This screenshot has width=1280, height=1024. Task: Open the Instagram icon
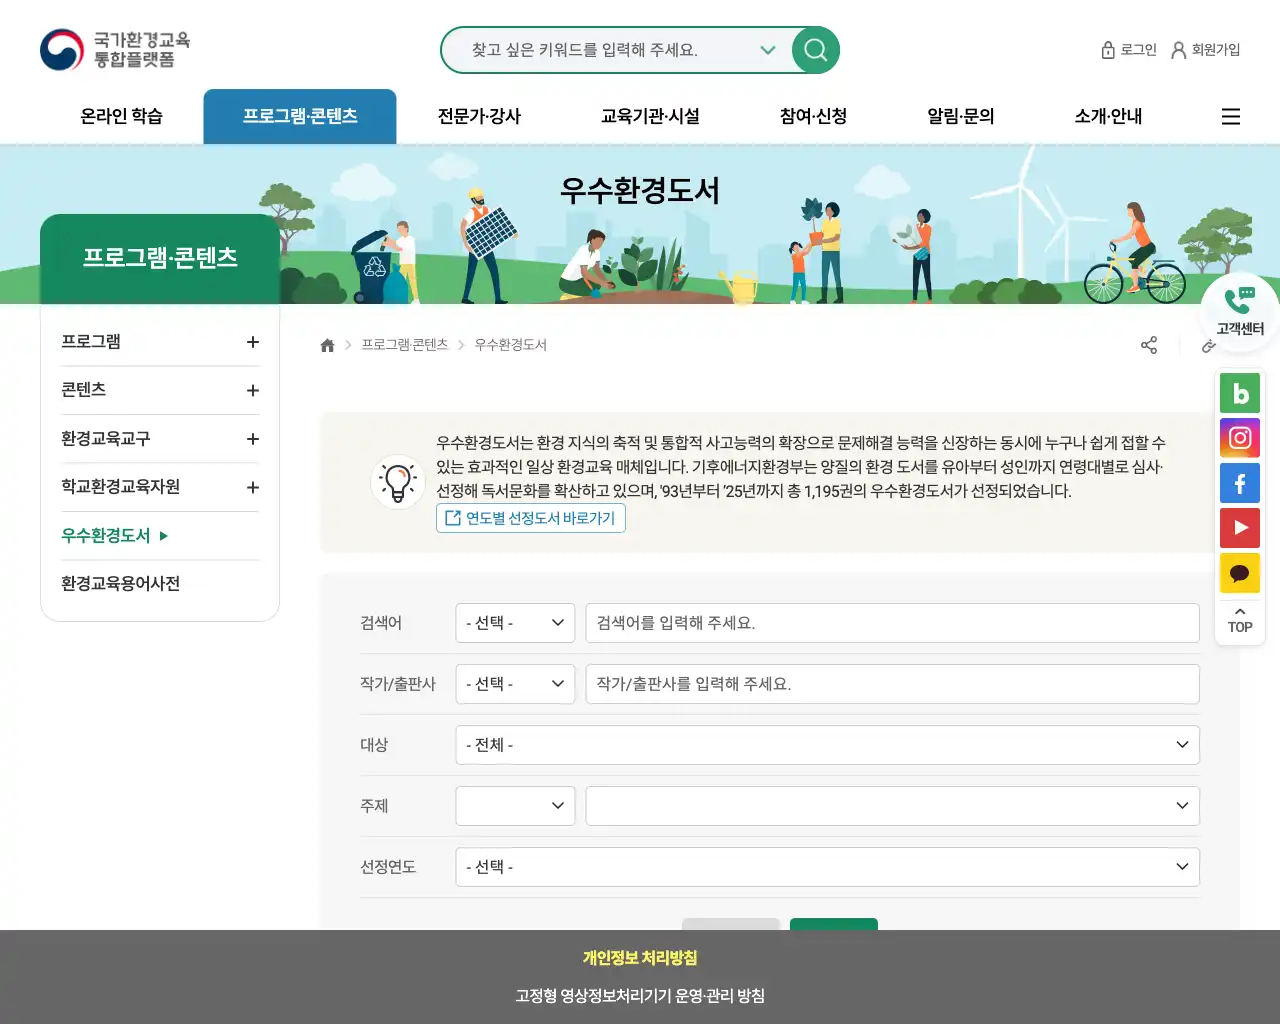pos(1240,438)
